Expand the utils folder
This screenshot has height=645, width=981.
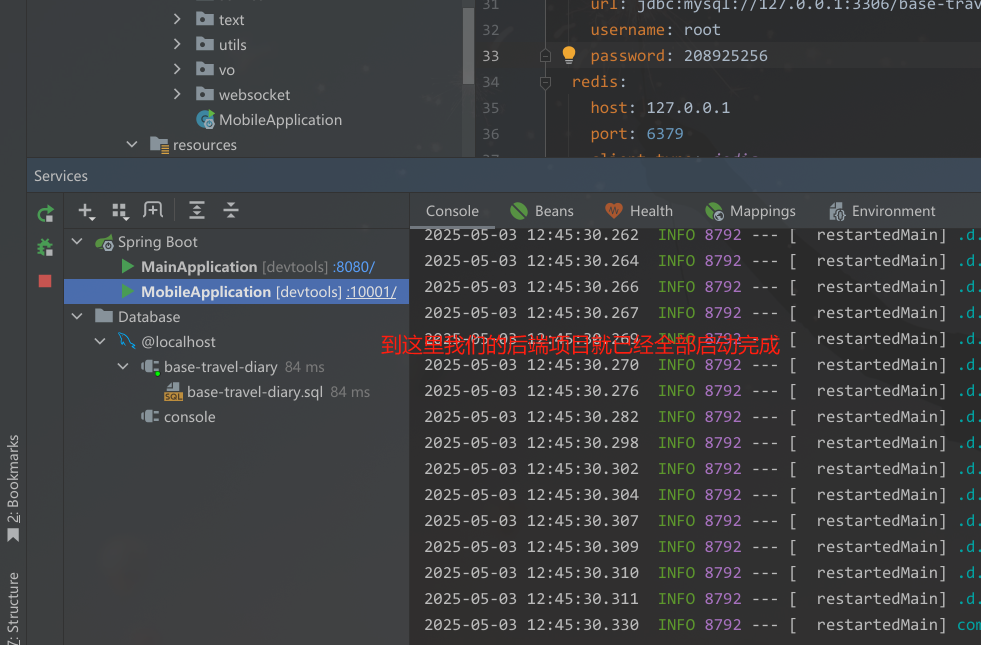pyautogui.click(x=177, y=44)
